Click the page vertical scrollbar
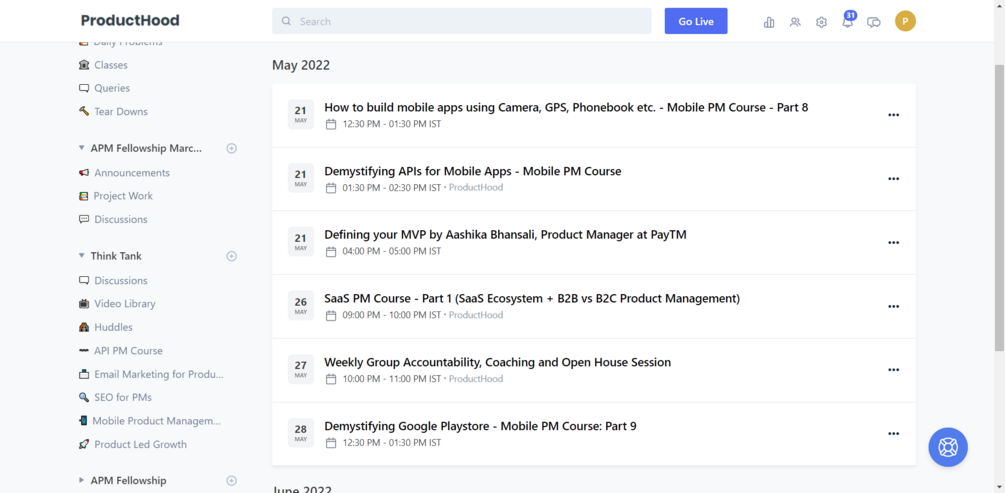This screenshot has width=1005, height=493. (x=999, y=200)
